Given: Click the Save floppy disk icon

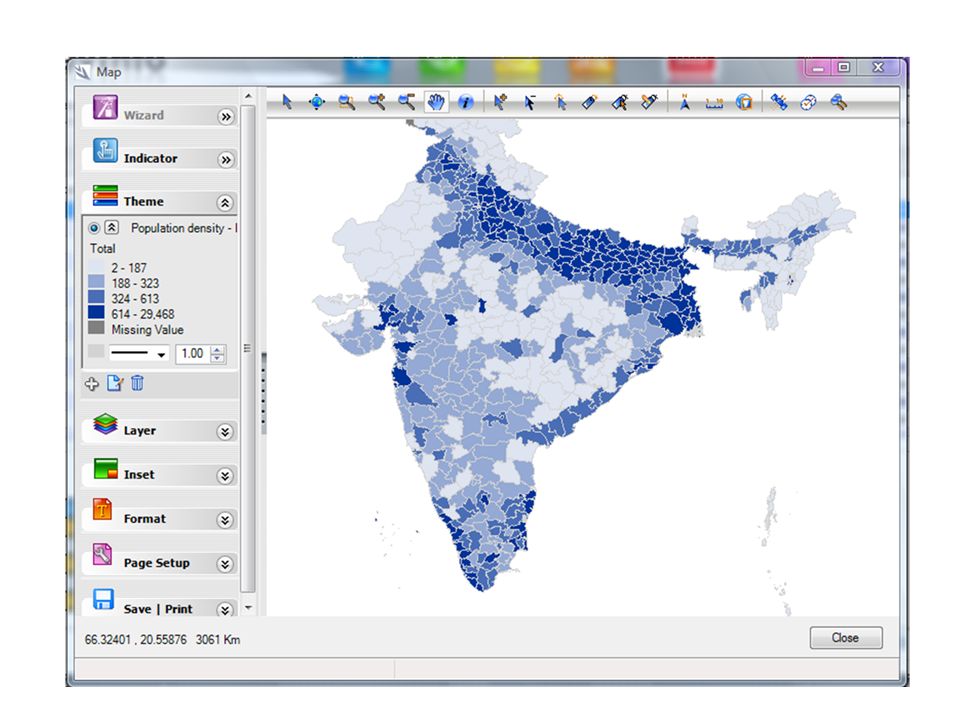Looking at the screenshot, I should [x=103, y=599].
